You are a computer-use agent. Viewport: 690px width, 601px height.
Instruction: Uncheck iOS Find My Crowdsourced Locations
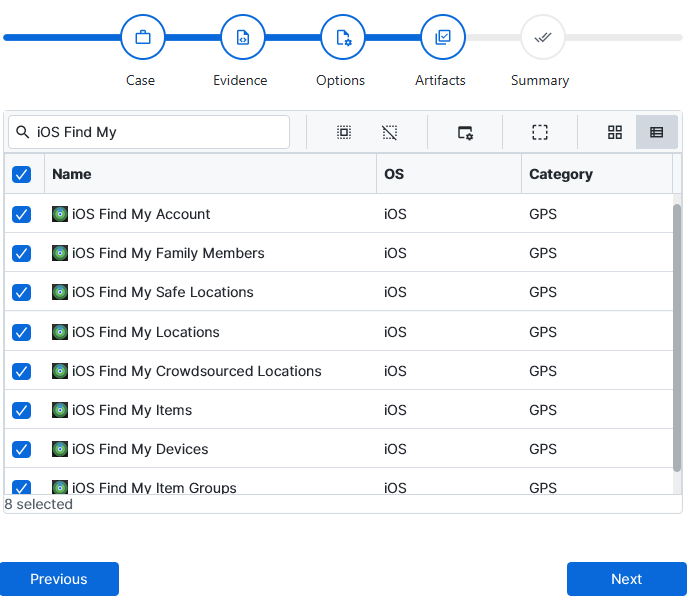click(22, 371)
